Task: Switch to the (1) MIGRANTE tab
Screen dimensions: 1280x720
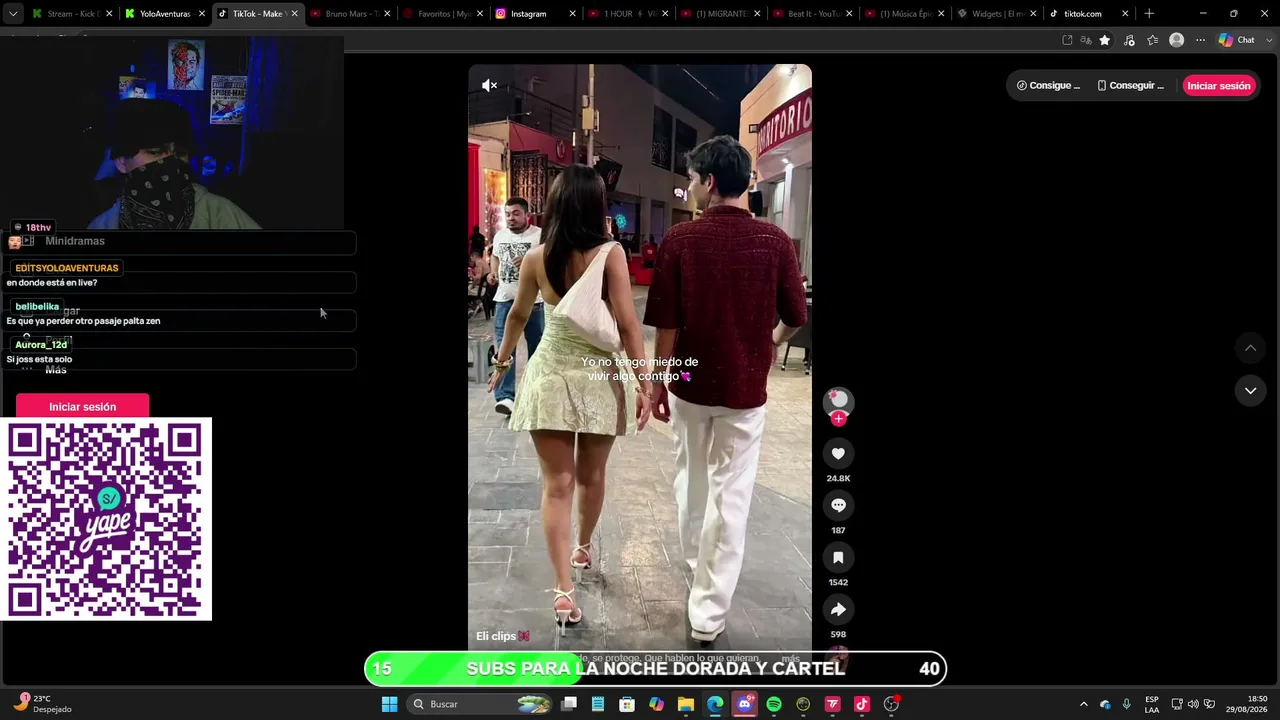Action: coord(720,14)
